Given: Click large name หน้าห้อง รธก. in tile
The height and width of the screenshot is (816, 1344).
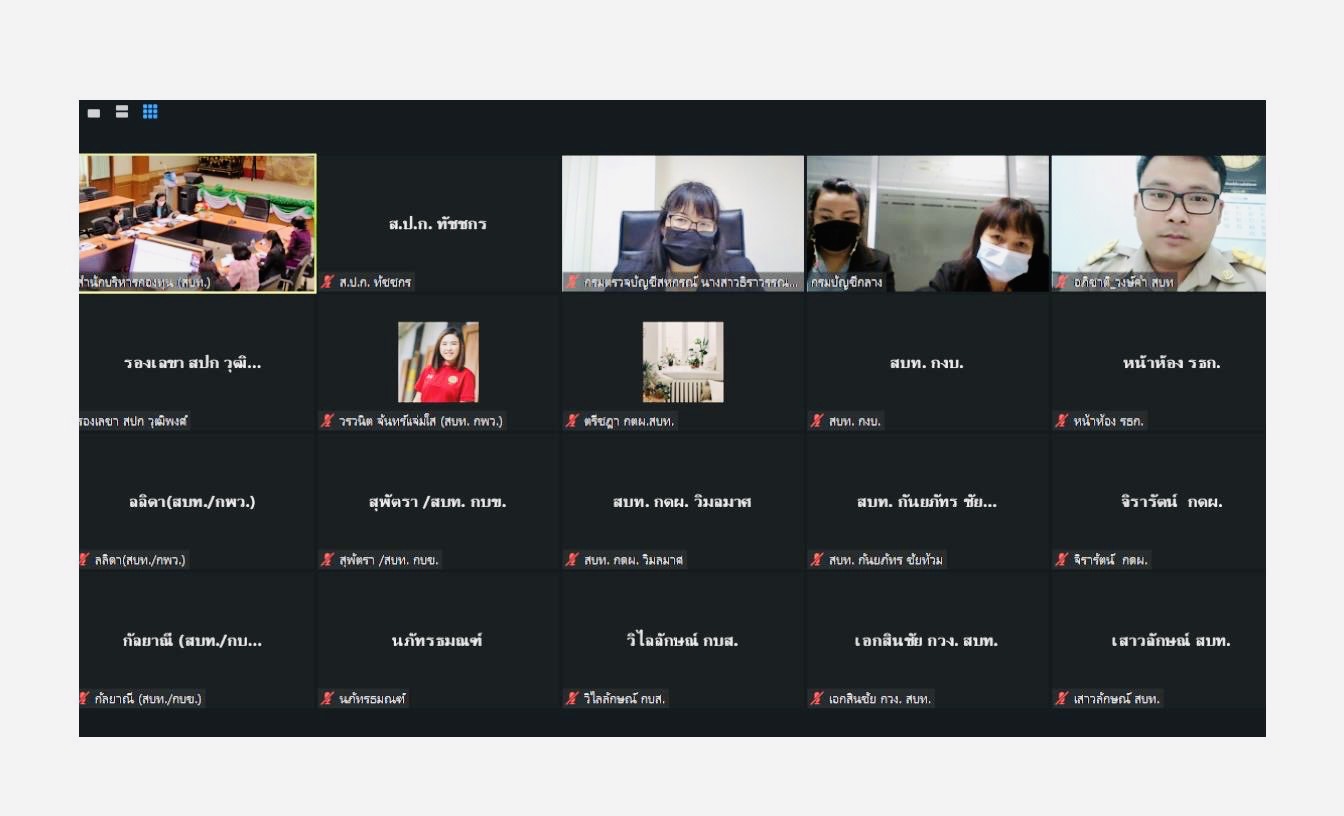Looking at the screenshot, I should (1172, 363).
